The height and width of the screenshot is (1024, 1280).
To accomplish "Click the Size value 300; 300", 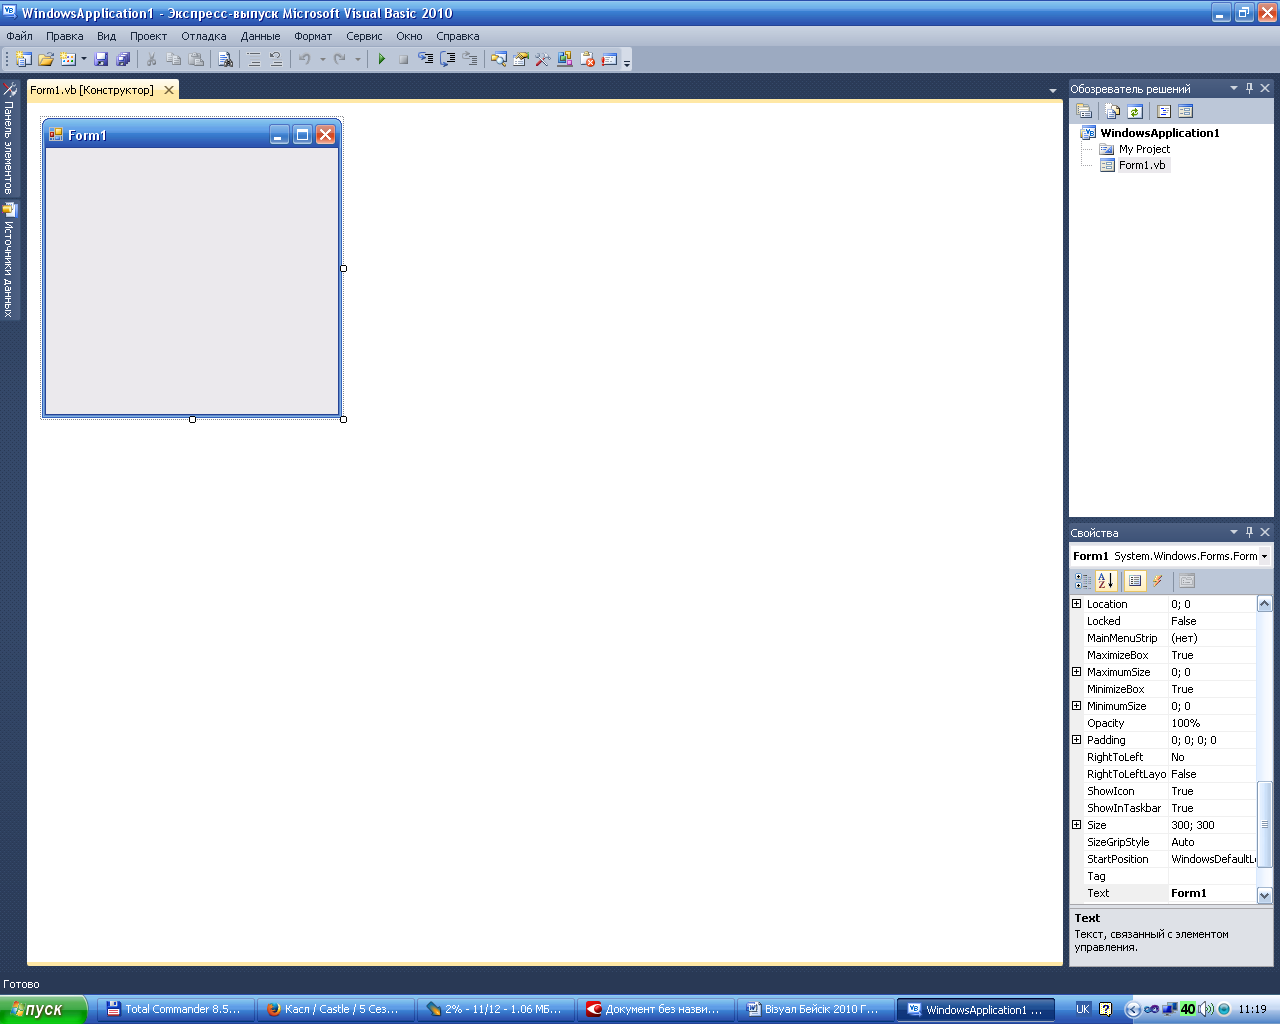I will click(1193, 825).
